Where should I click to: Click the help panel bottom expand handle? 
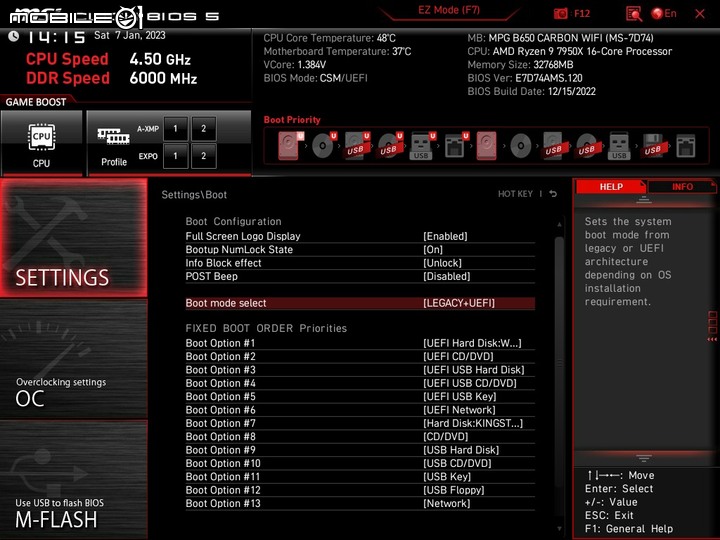(x=644, y=458)
